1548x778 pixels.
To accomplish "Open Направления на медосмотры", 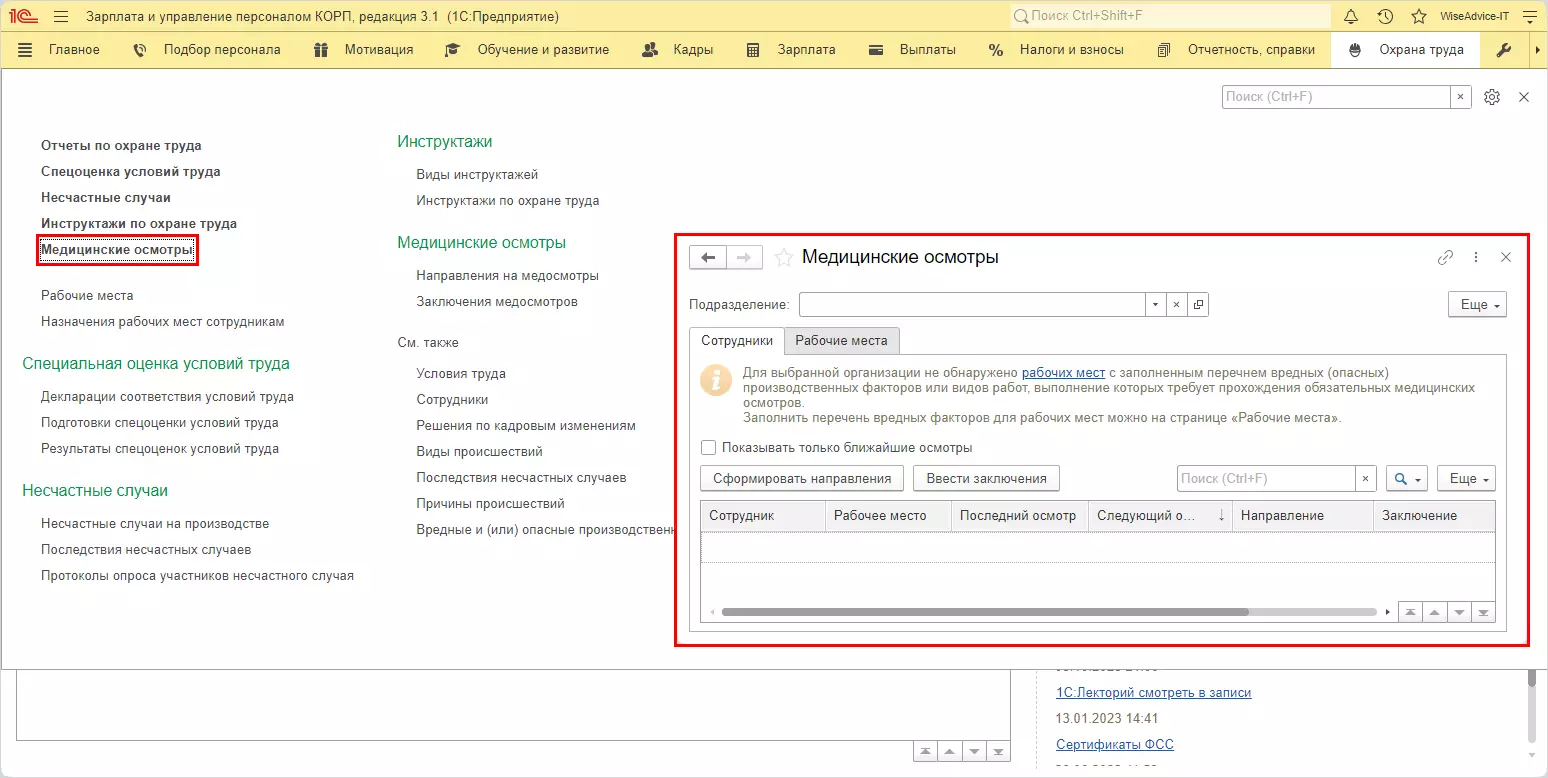I will click(508, 276).
